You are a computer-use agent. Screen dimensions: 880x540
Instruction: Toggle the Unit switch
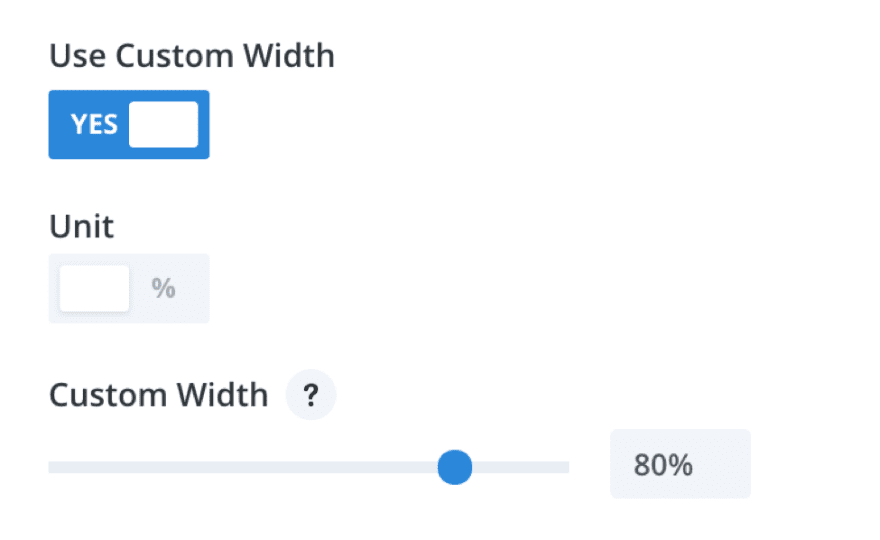[x=129, y=288]
